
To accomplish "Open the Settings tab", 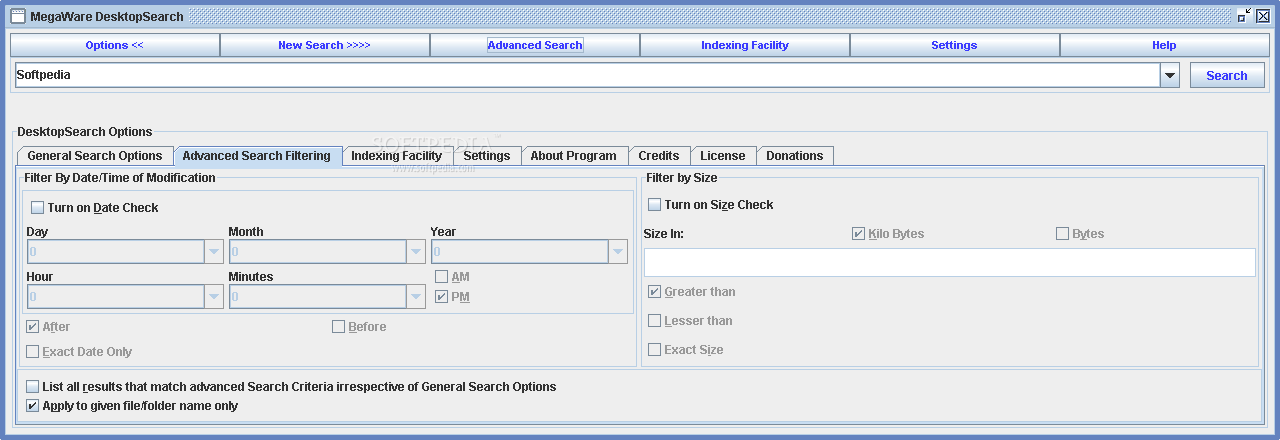I will tap(487, 156).
